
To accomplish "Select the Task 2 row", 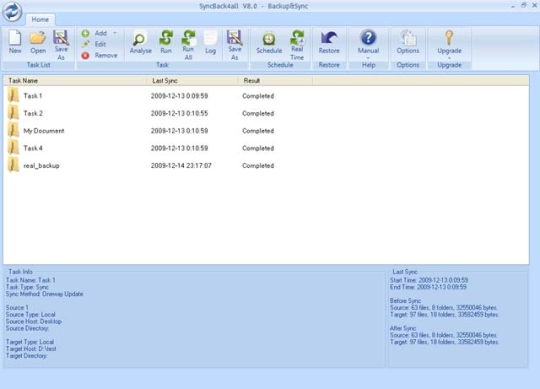I will pyautogui.click(x=266, y=113).
